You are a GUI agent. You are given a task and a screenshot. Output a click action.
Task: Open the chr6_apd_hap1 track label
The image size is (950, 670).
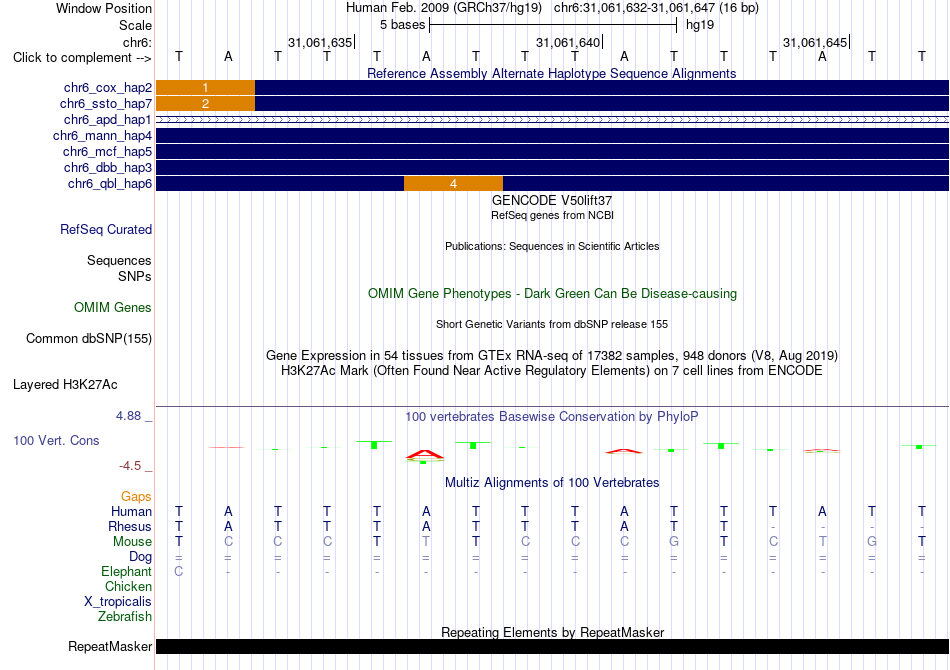108,119
